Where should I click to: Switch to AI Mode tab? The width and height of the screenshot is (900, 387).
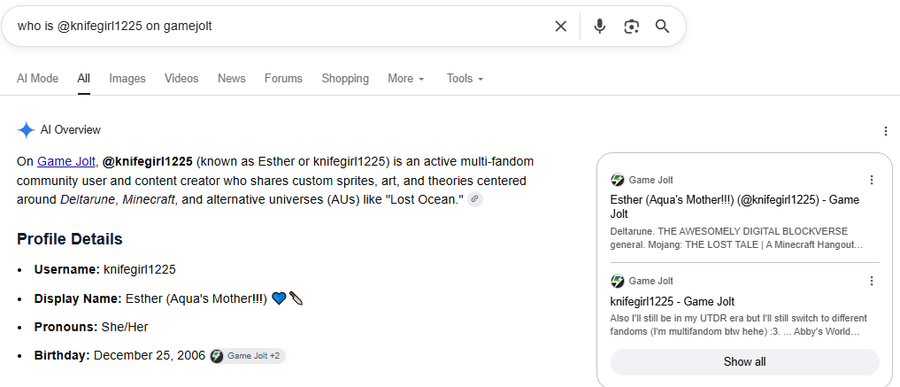37,79
